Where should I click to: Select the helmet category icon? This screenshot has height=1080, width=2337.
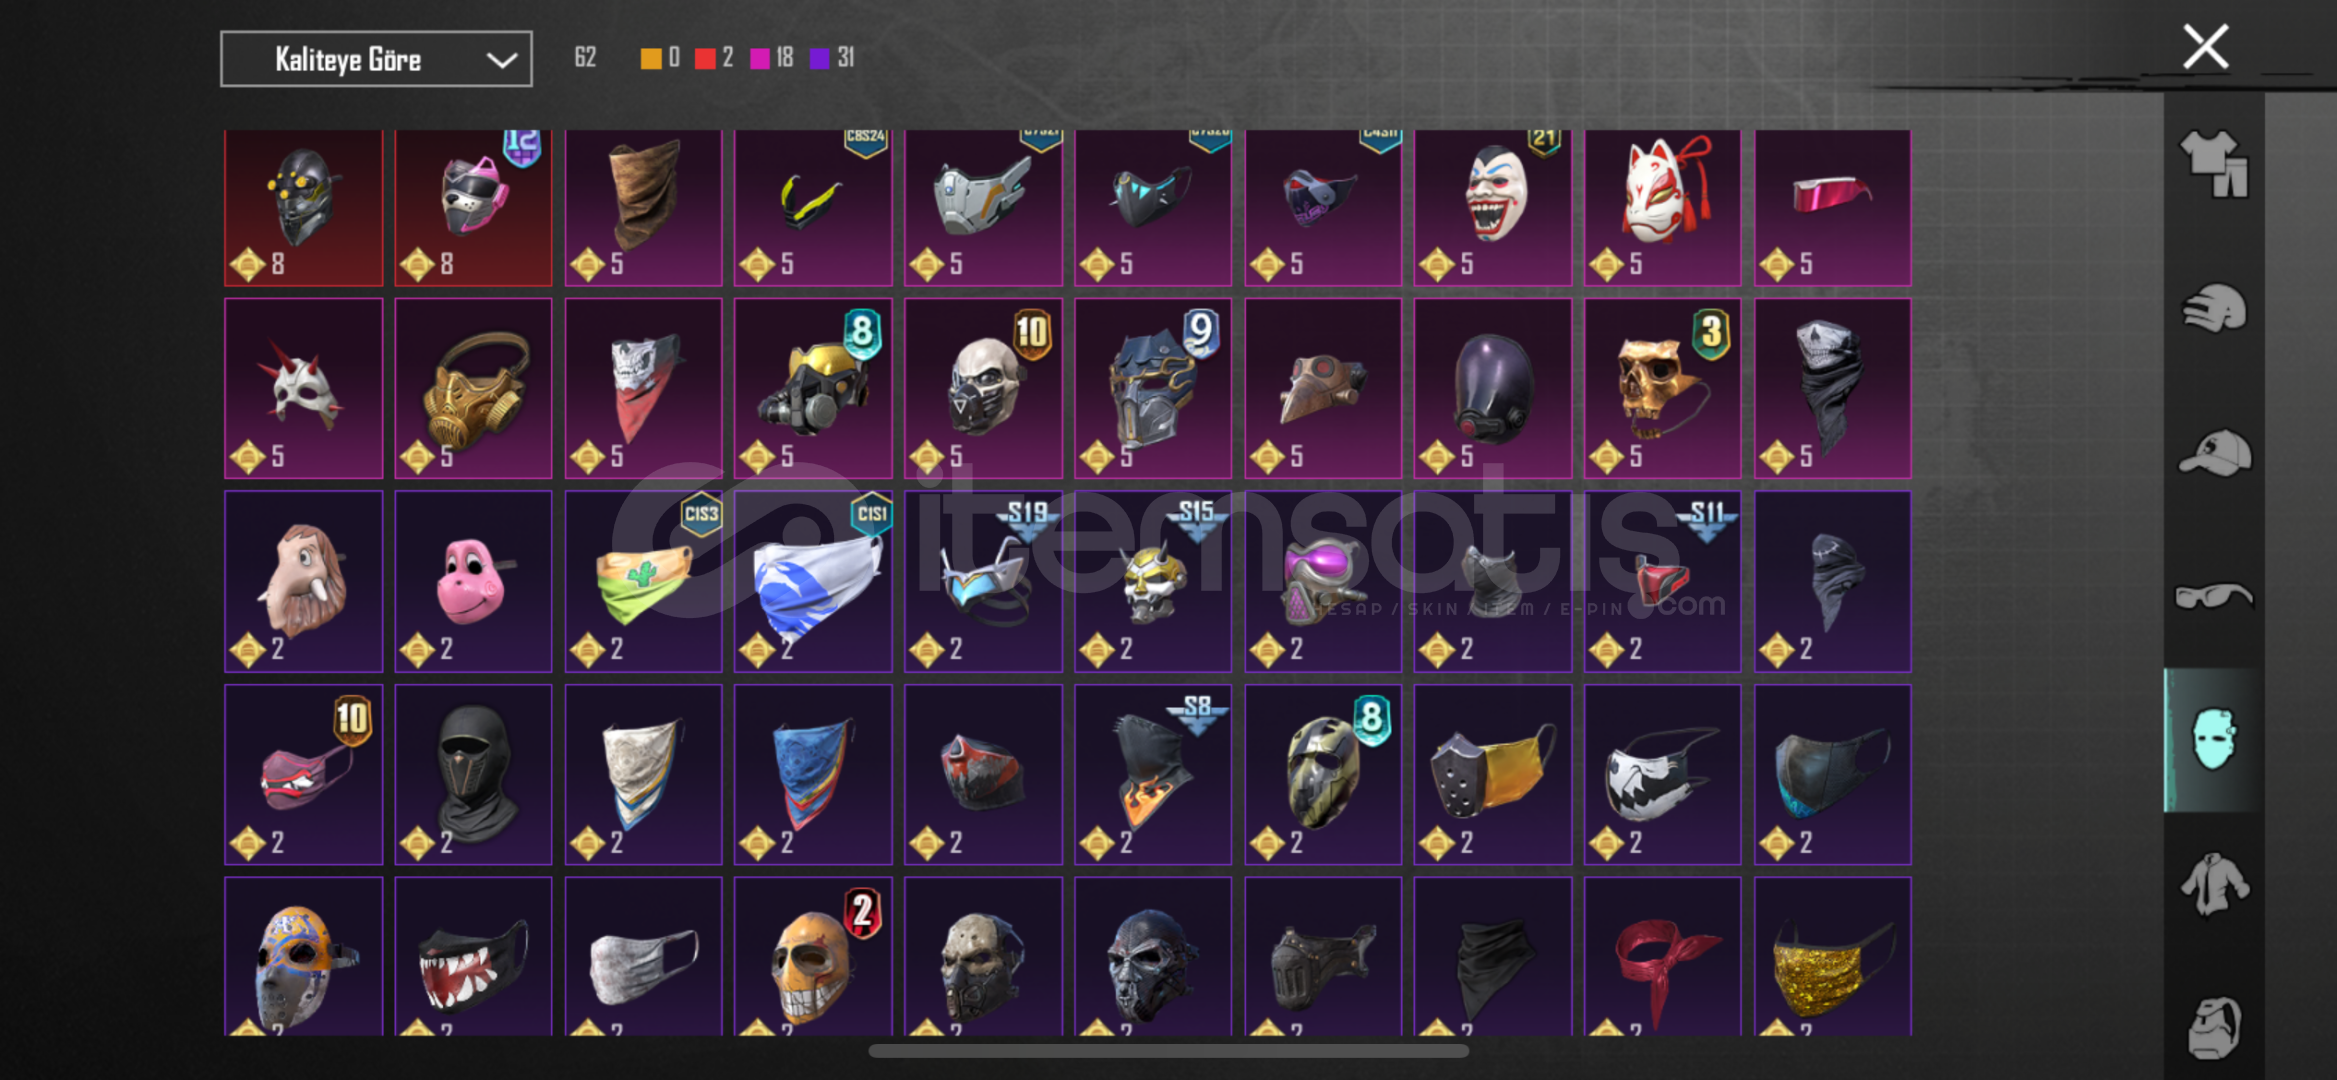coord(2214,308)
